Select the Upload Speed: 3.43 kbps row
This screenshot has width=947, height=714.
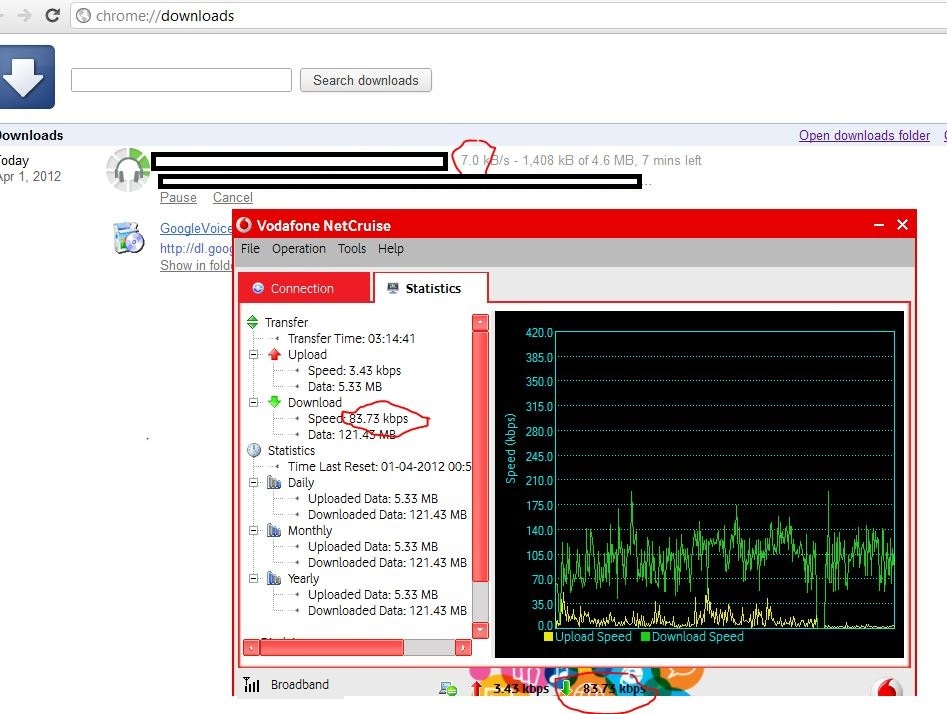pyautogui.click(x=354, y=370)
